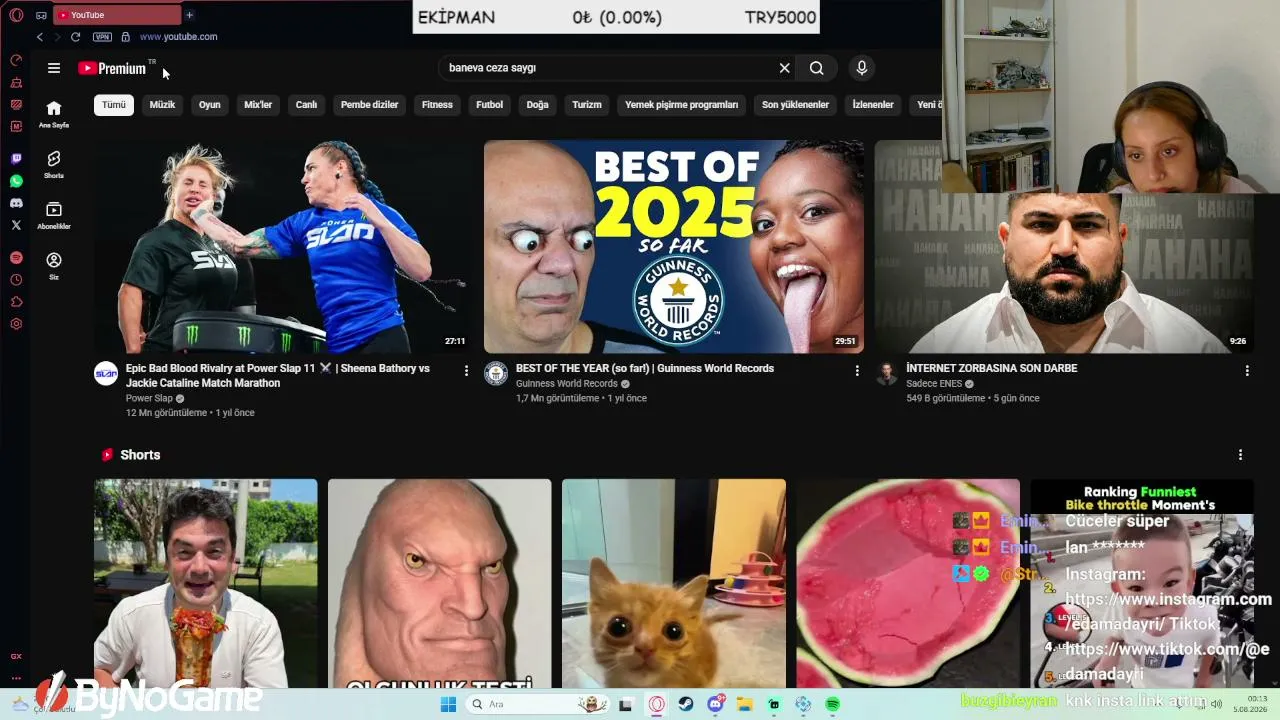Open Opera sidebar settings gear

(x=16, y=324)
